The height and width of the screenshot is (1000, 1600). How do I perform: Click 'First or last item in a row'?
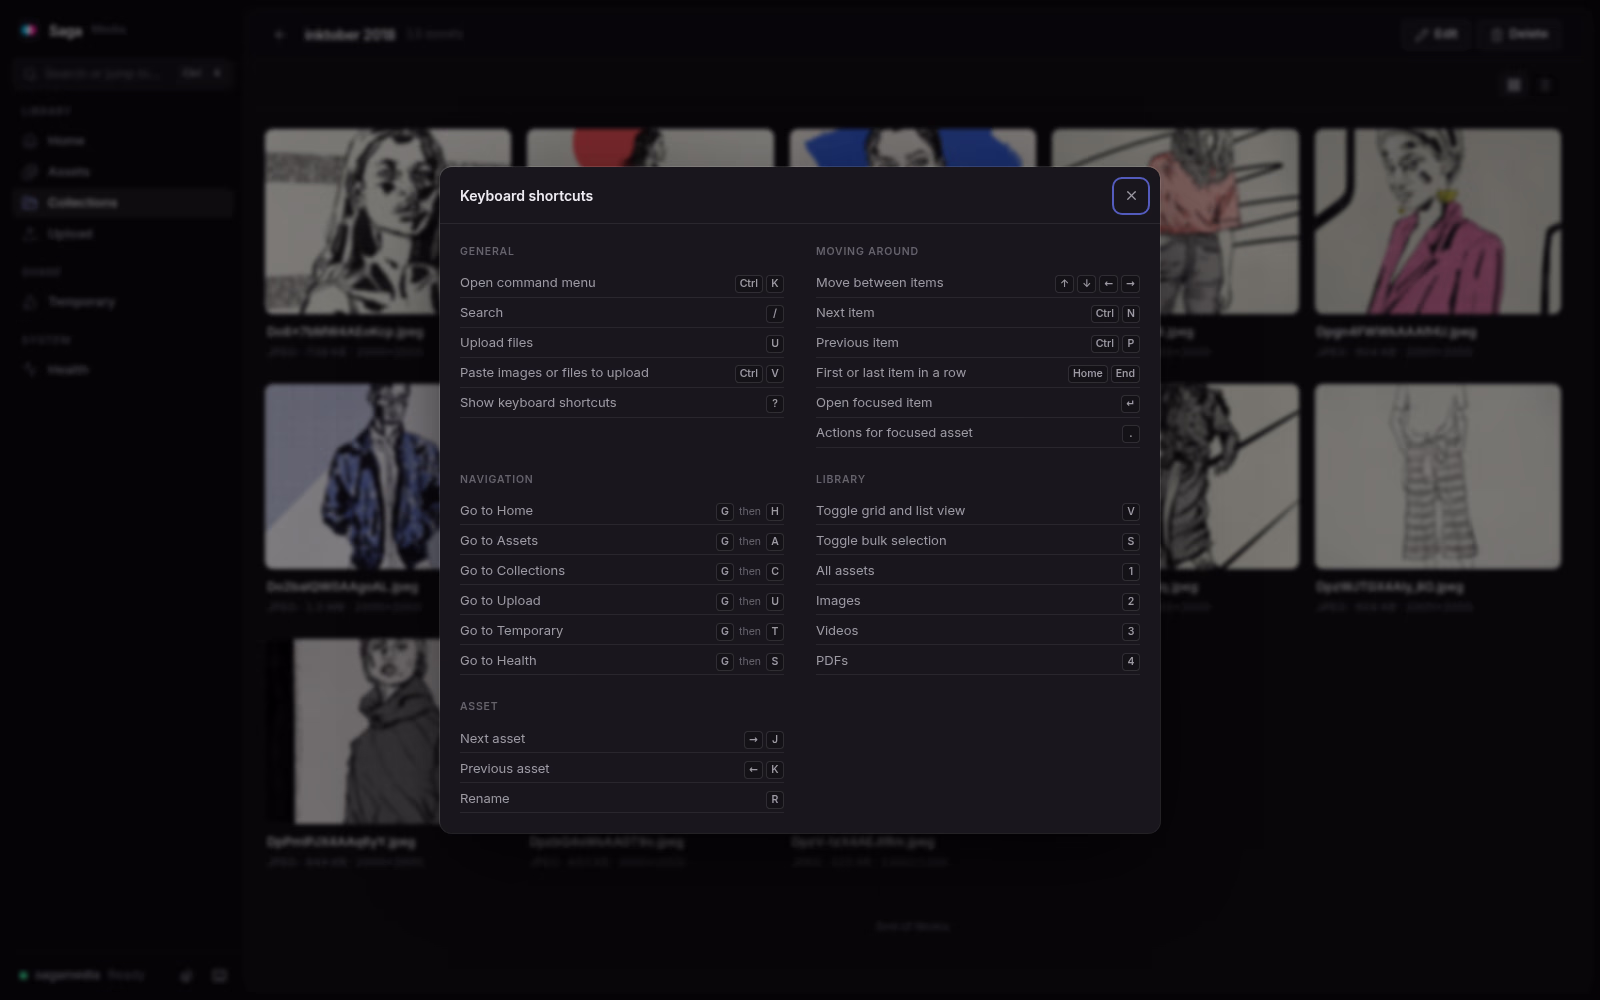click(891, 373)
